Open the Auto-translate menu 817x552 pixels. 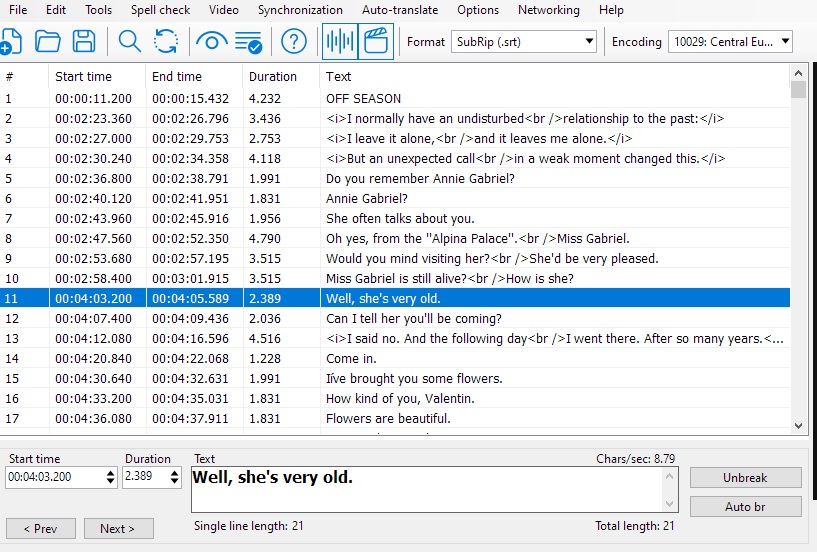(400, 10)
